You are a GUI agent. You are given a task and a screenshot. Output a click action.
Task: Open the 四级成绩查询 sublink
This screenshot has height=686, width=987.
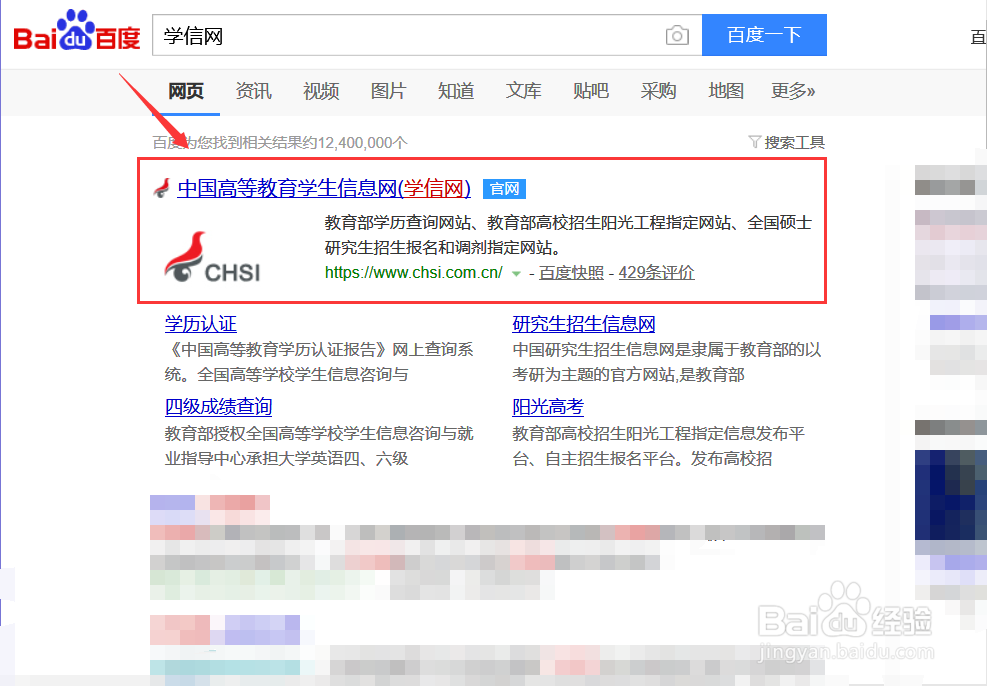click(218, 407)
